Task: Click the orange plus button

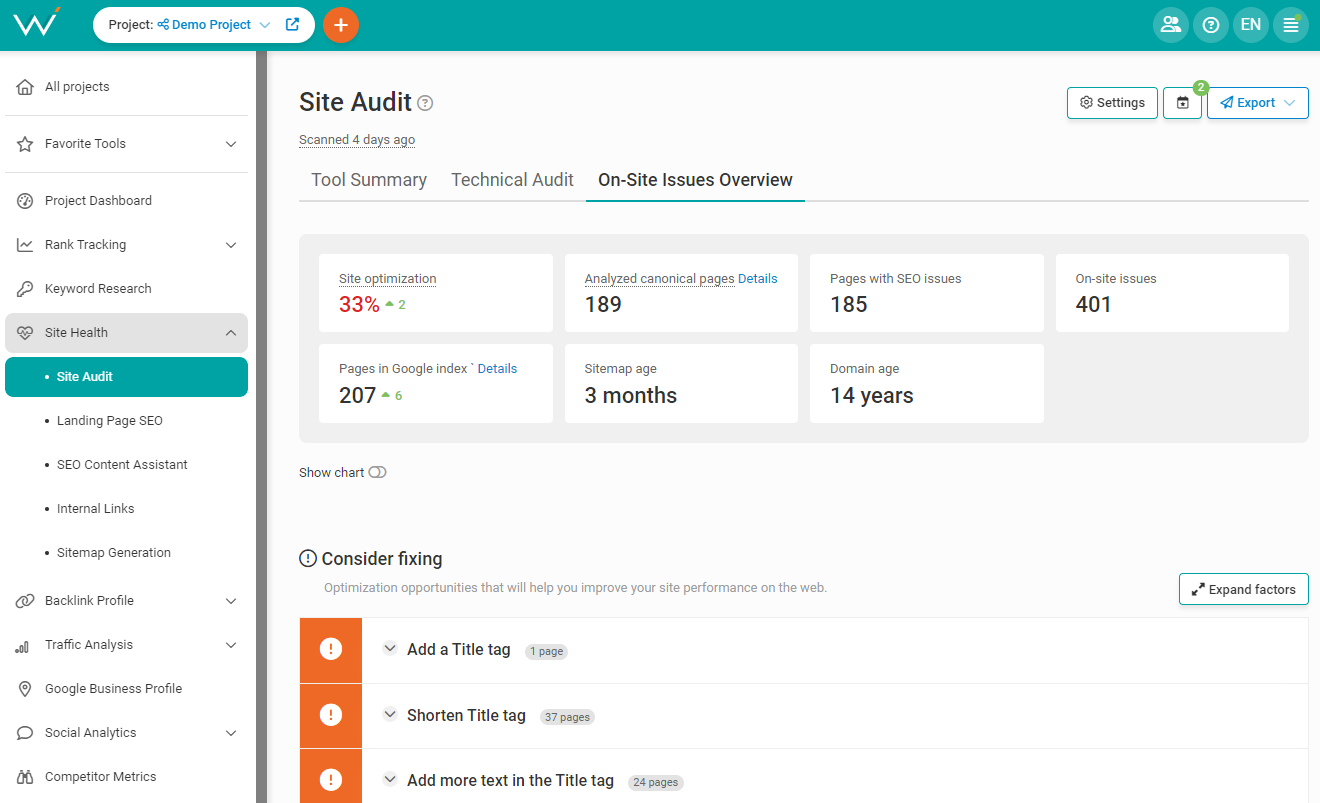Action: coord(341,24)
